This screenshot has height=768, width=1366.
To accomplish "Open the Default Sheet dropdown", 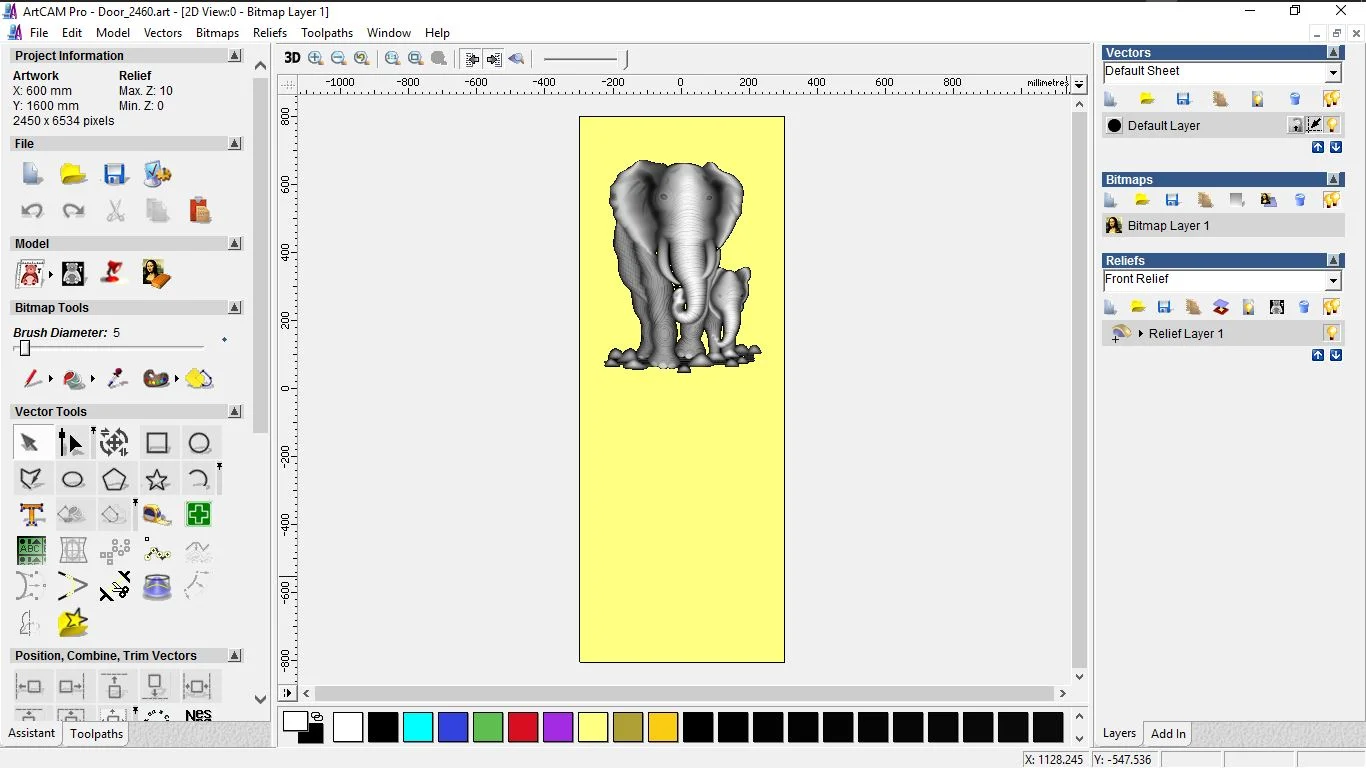I will 1333,73.
